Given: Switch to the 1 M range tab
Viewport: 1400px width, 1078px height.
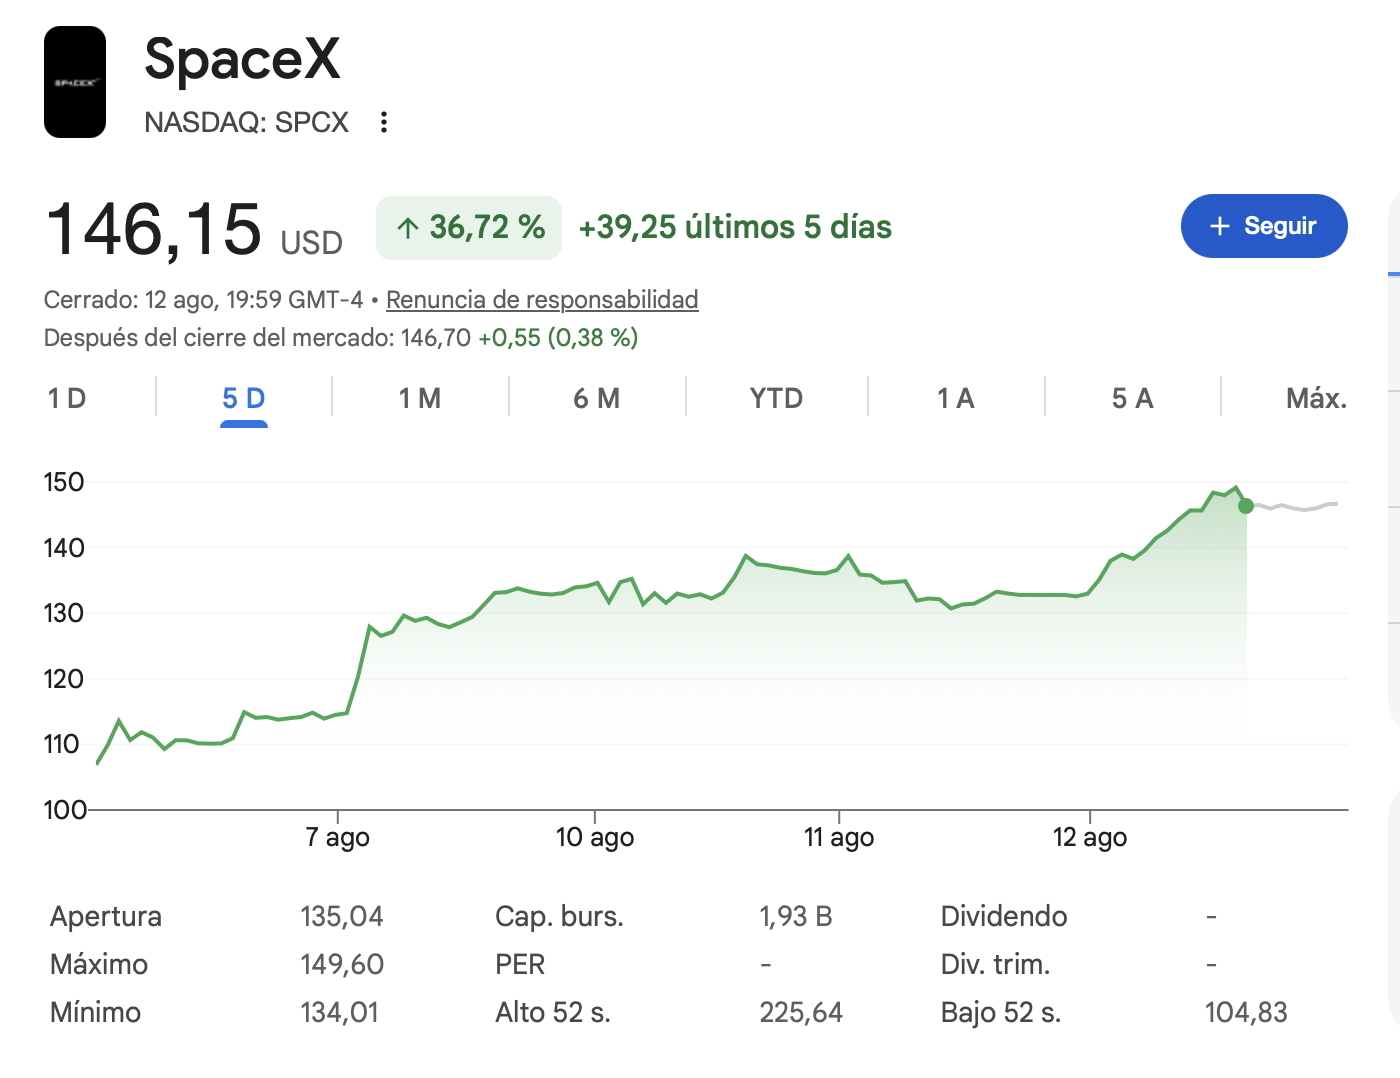Looking at the screenshot, I should click(x=420, y=399).
